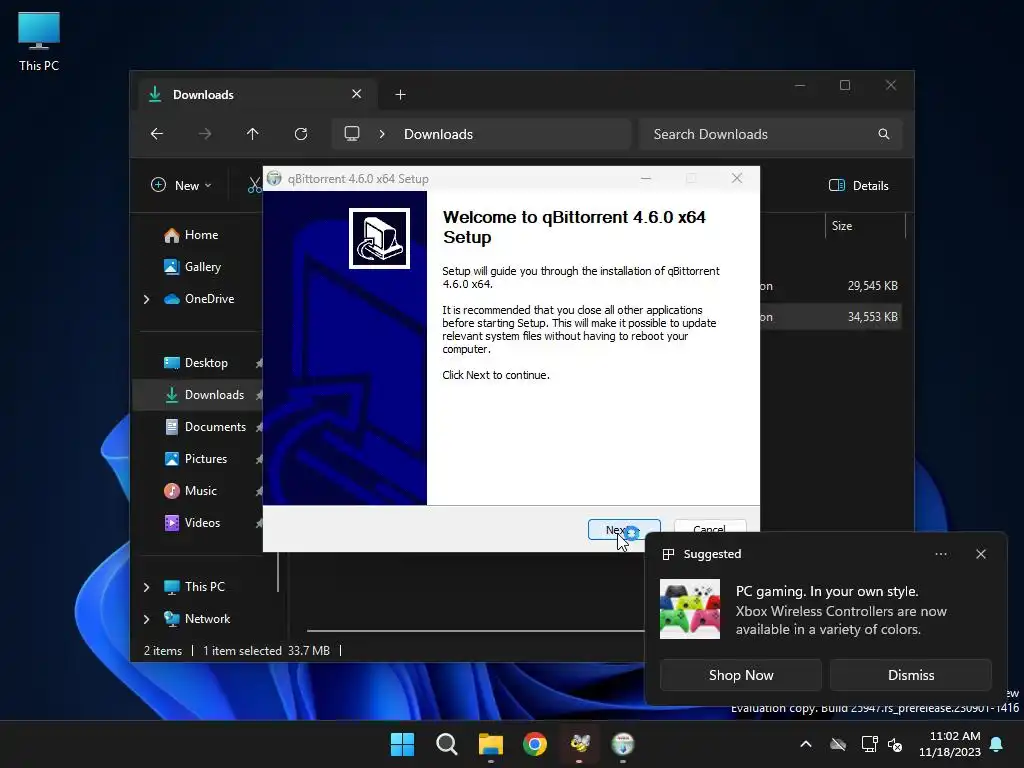Show hidden system tray icons
The width and height of the screenshot is (1024, 768).
(x=806, y=744)
